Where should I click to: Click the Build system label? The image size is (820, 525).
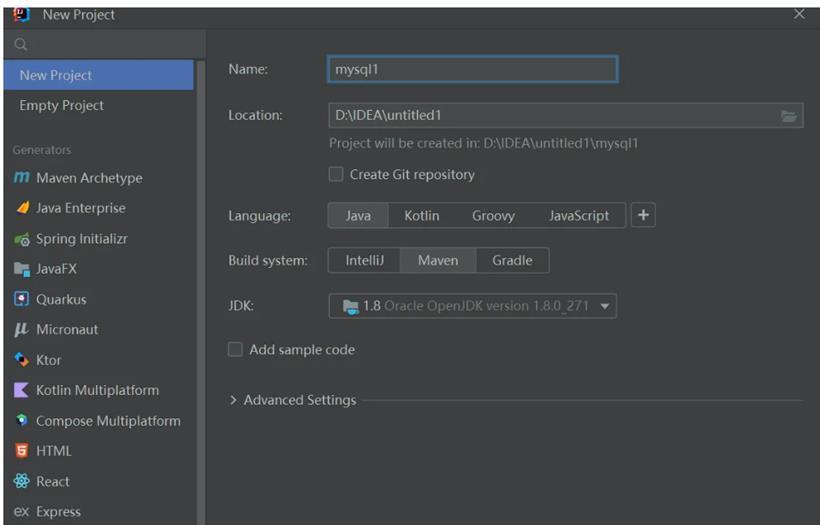[x=268, y=260]
